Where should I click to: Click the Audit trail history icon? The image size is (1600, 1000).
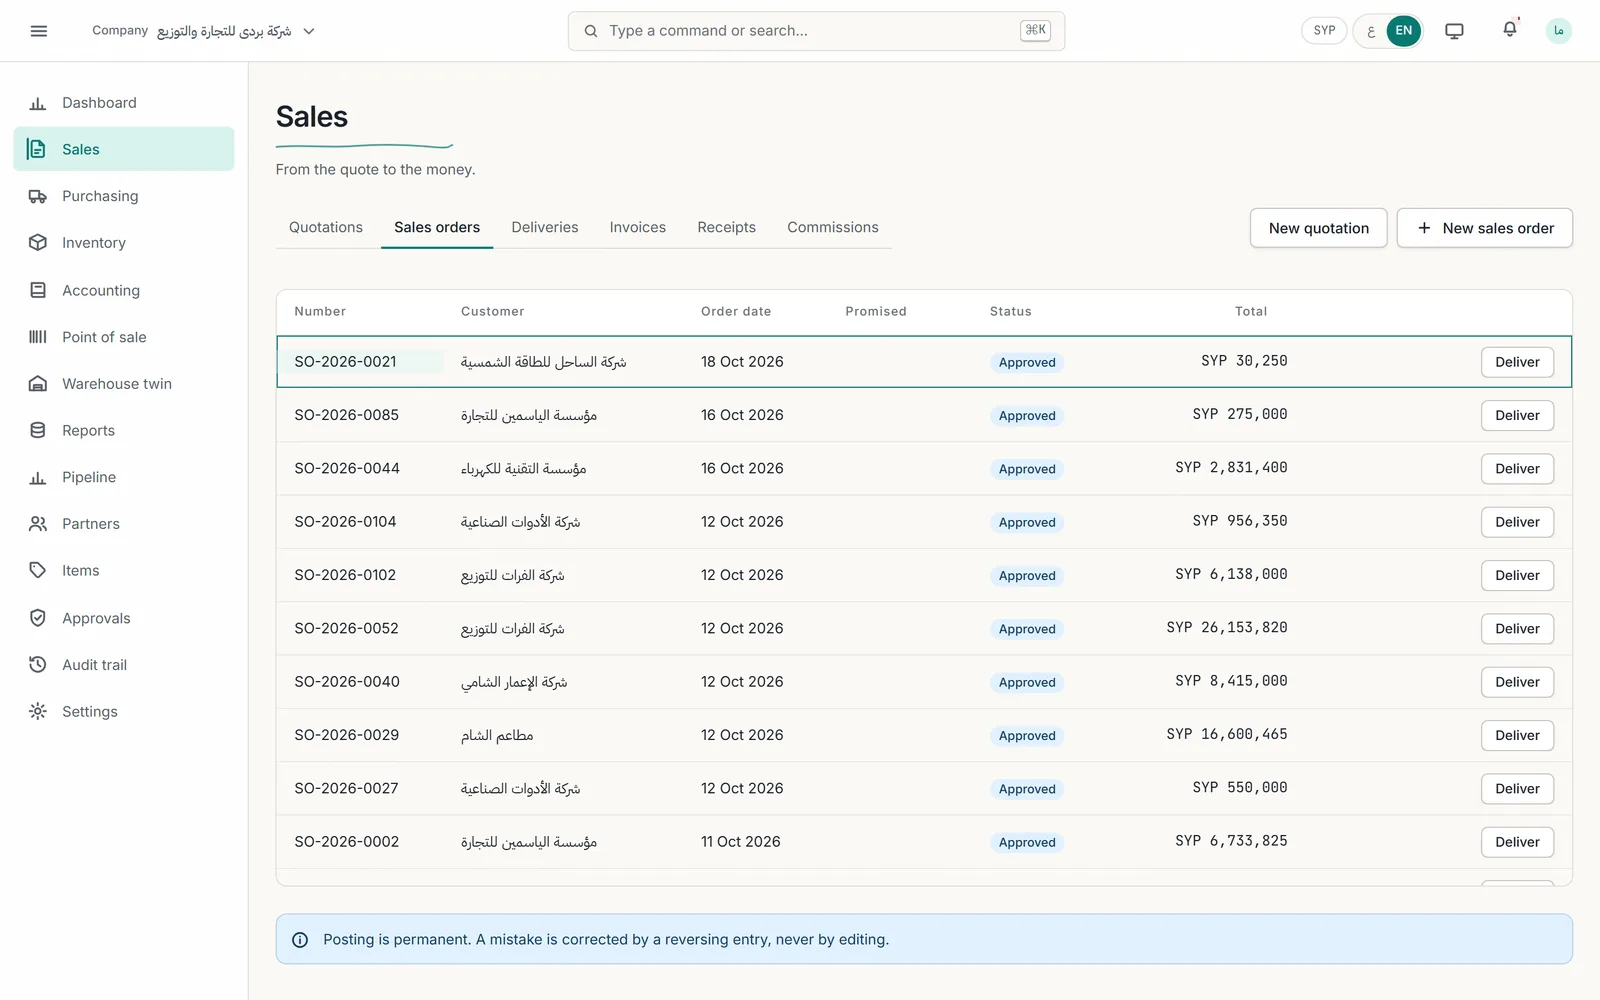(x=38, y=665)
